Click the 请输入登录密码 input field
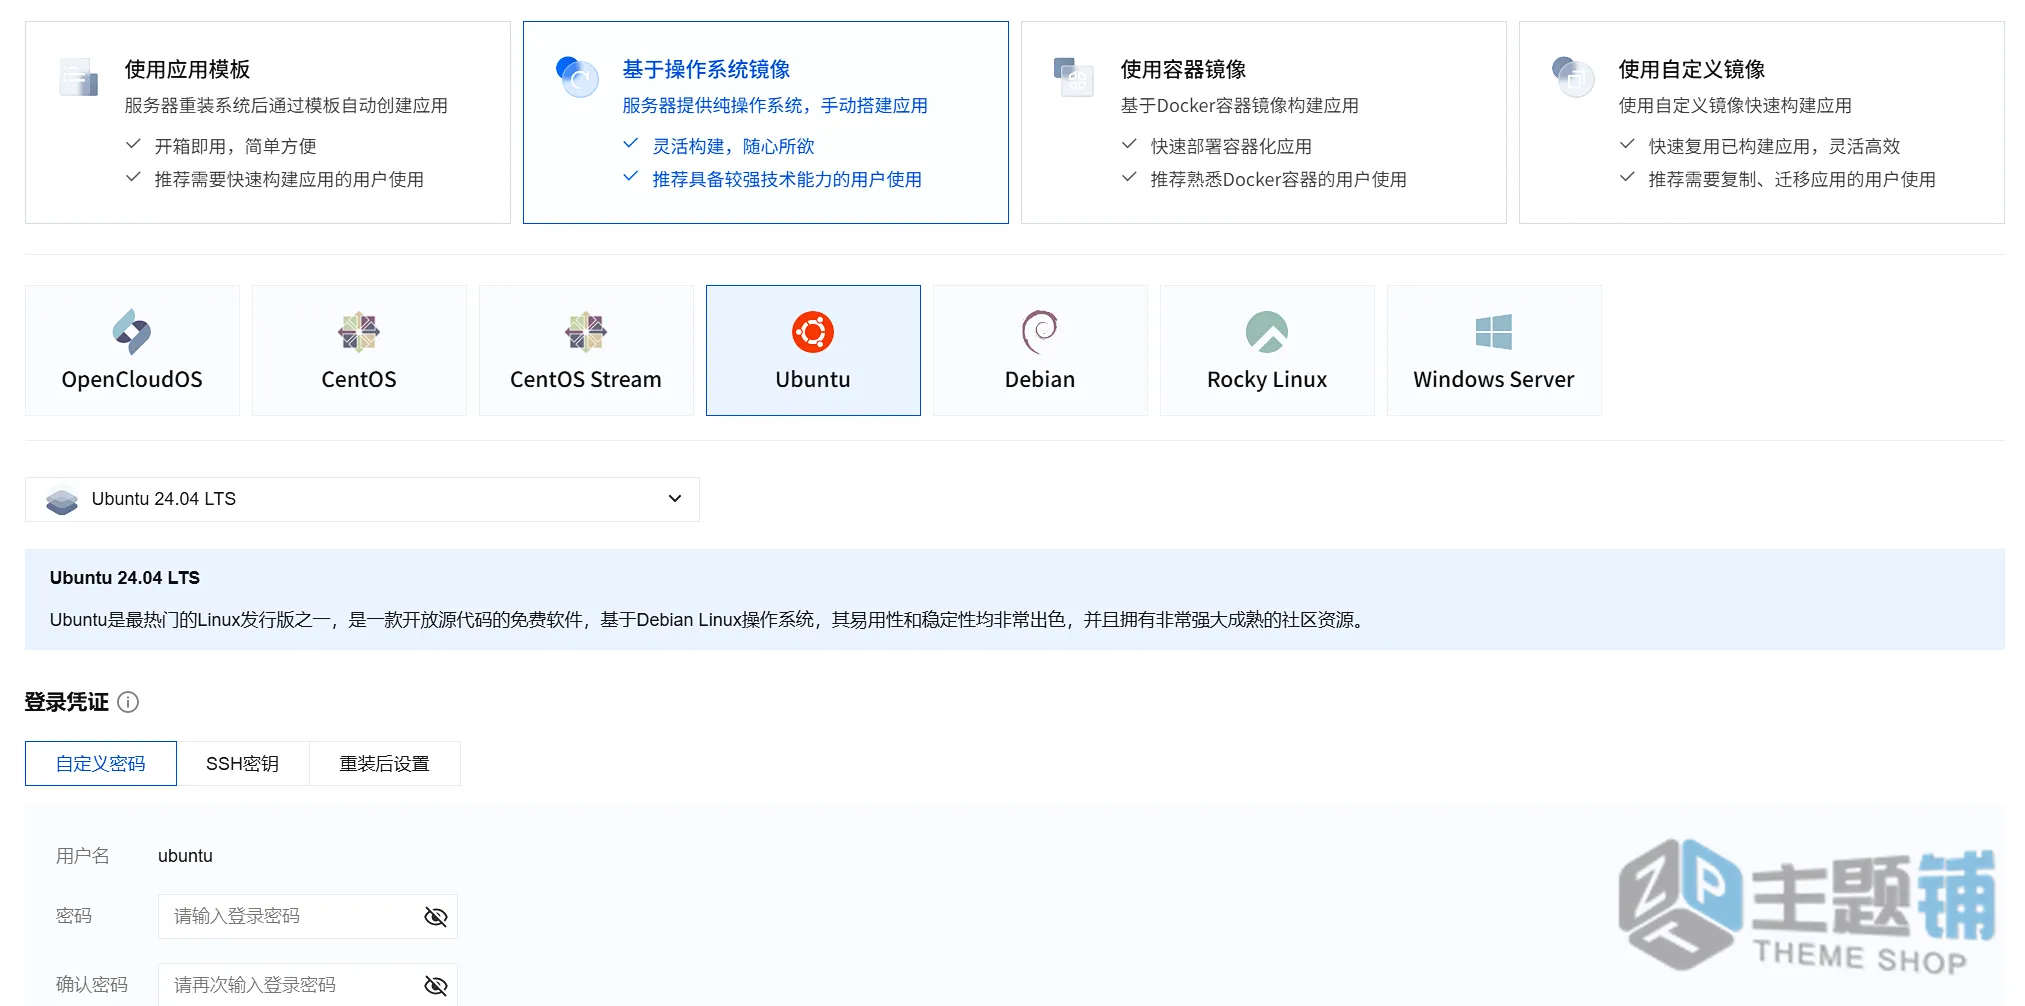The image size is (2025, 1006). [x=308, y=917]
